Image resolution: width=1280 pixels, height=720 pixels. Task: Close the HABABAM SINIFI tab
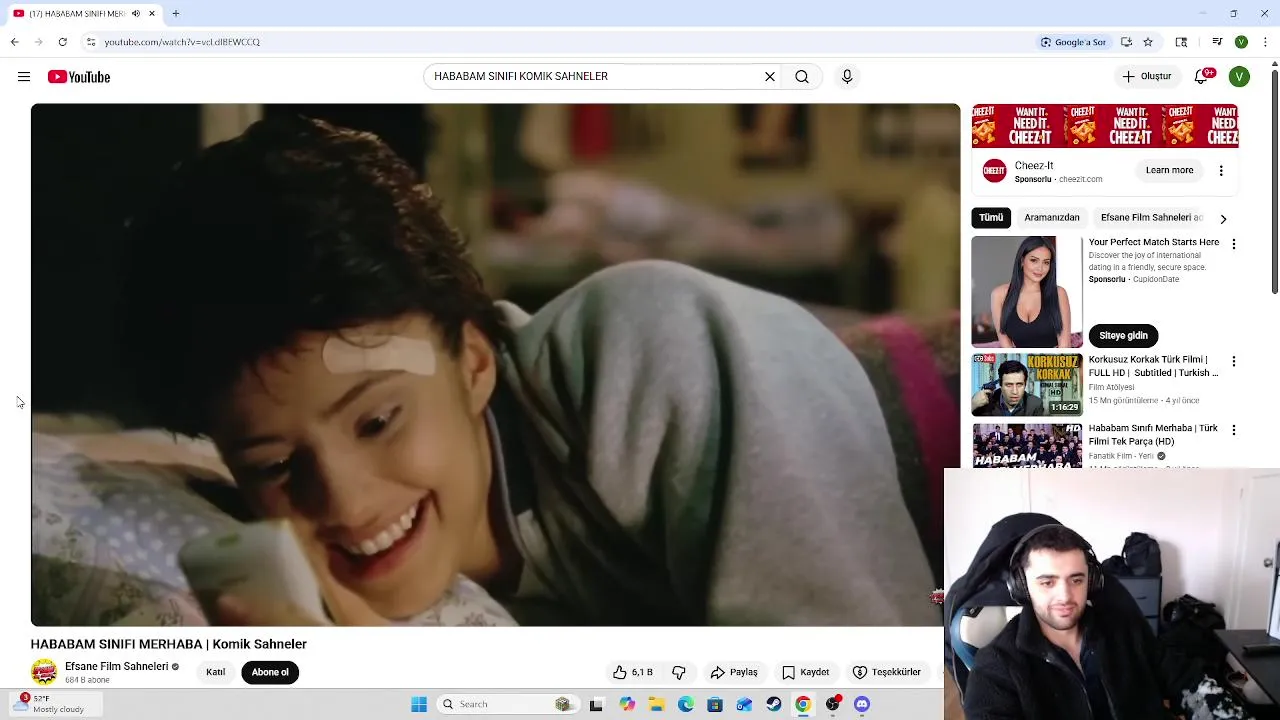tap(152, 14)
